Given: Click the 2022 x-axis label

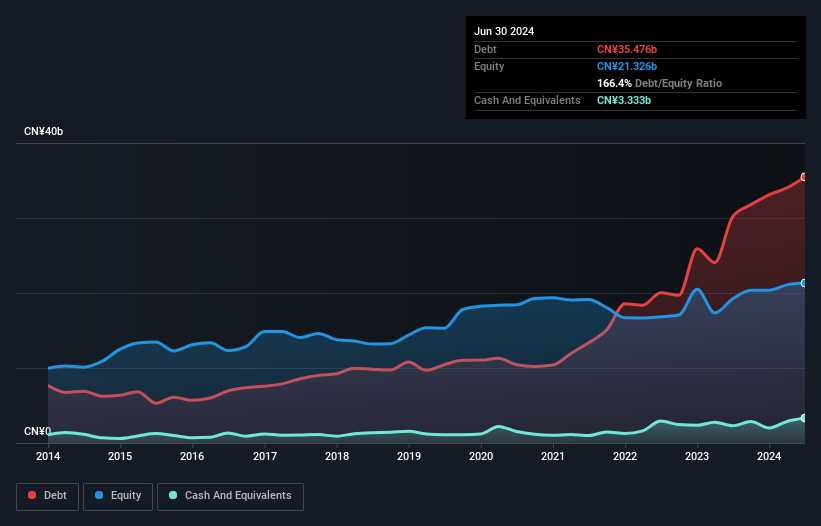Looking at the screenshot, I should point(625,456).
